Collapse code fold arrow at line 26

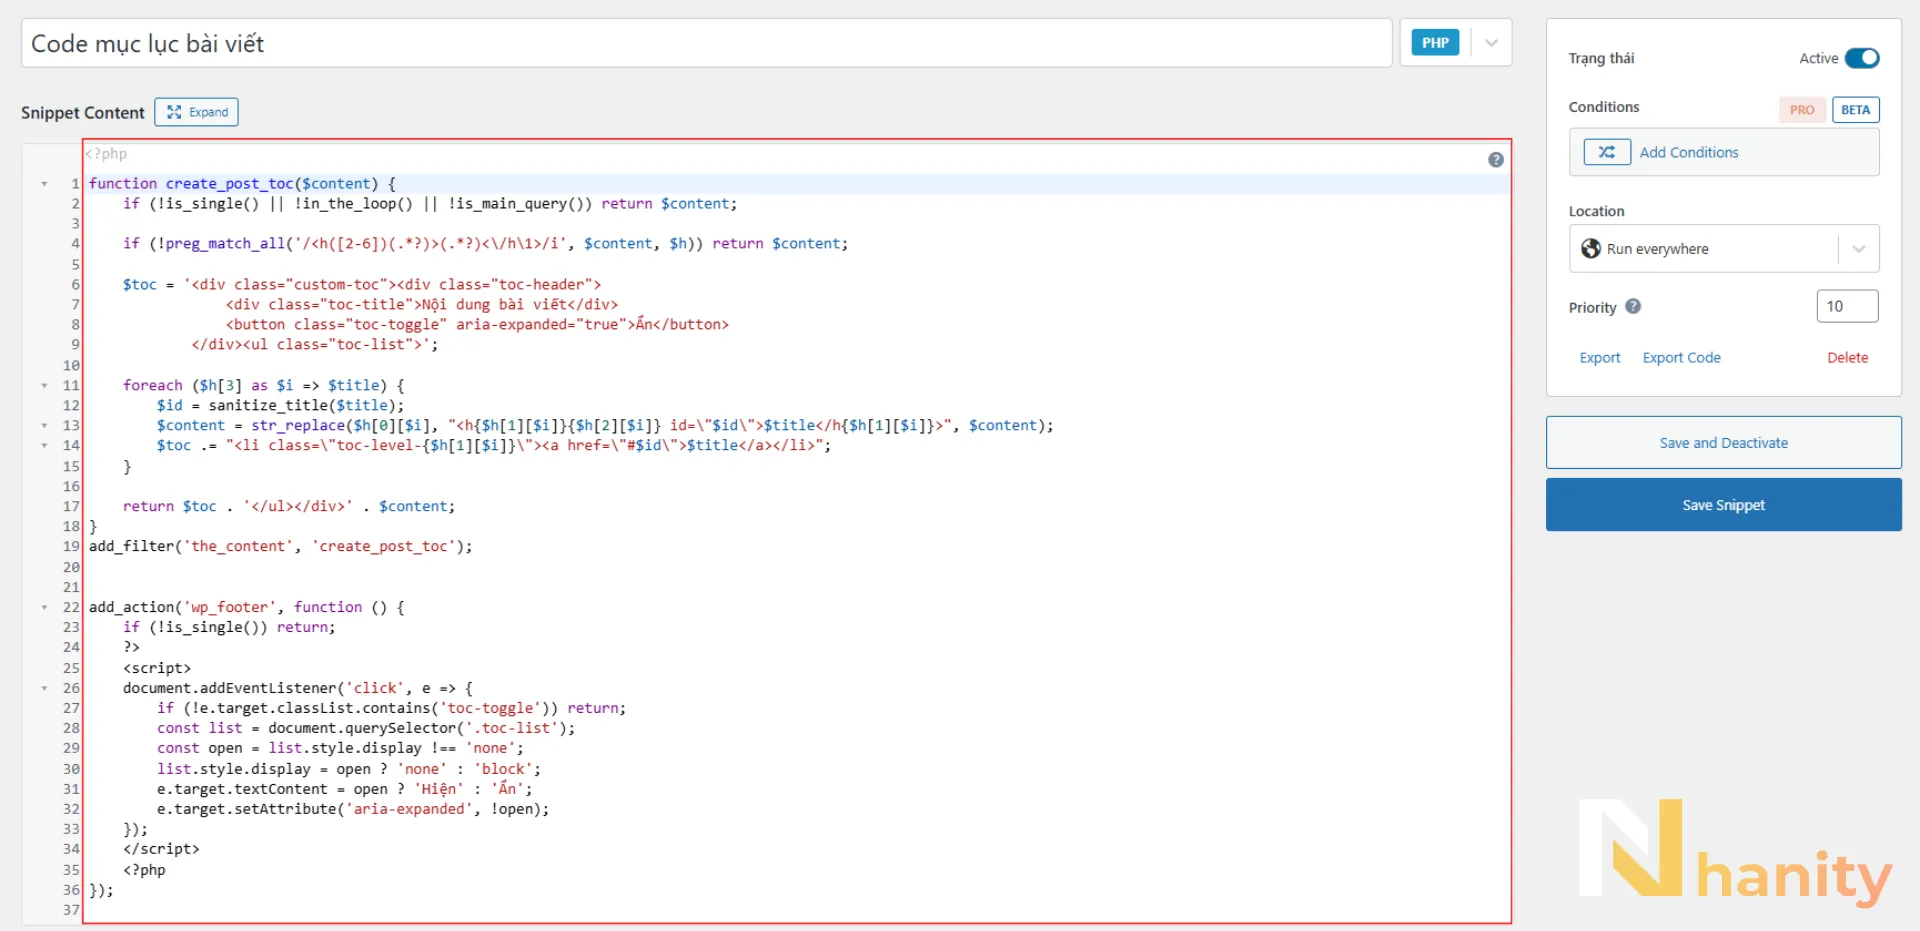(x=44, y=688)
